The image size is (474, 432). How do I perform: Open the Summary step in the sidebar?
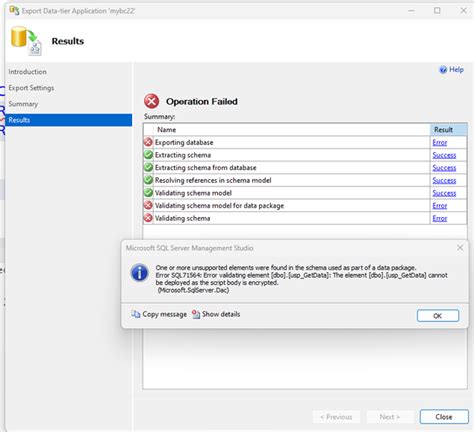pos(23,104)
